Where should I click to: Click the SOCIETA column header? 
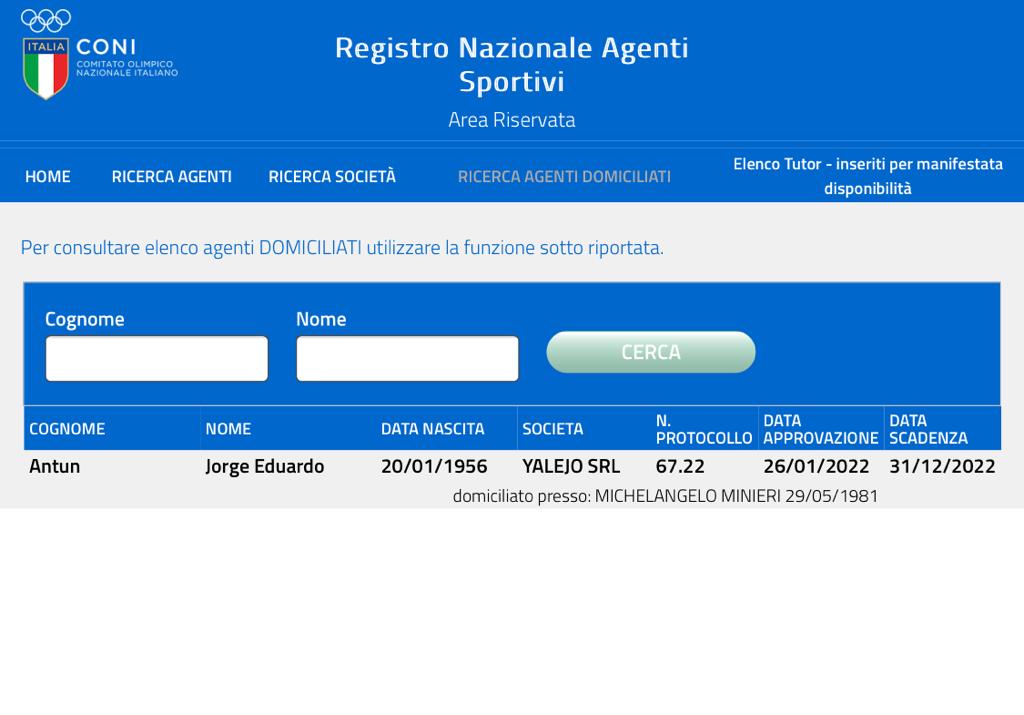click(x=552, y=429)
